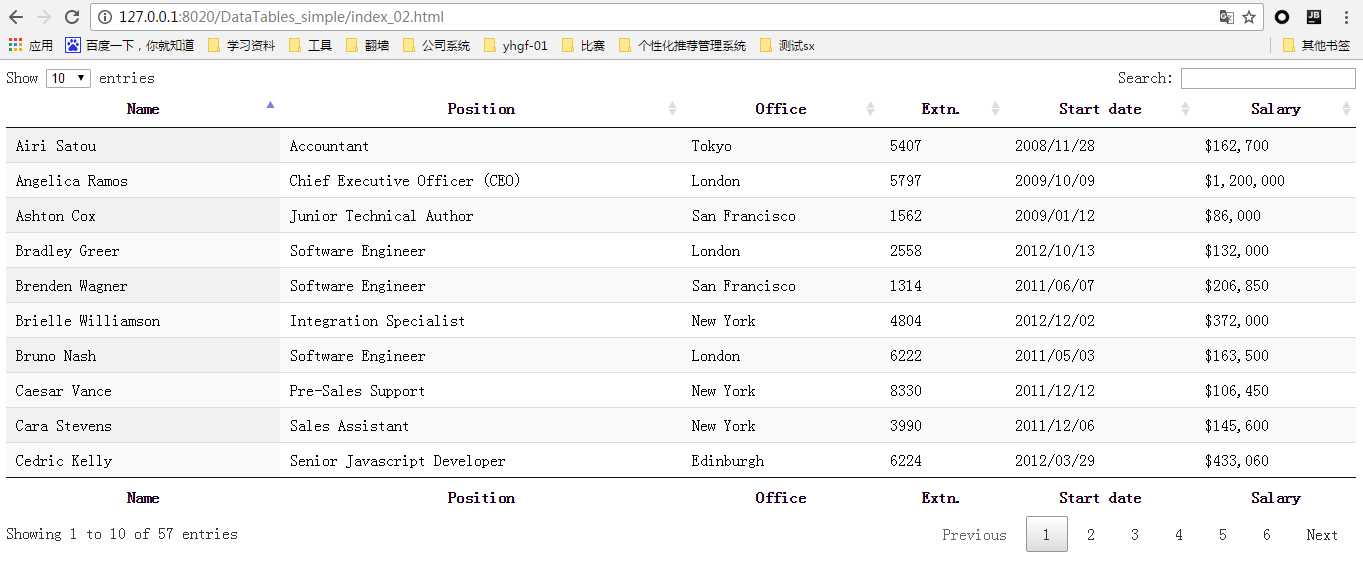The height and width of the screenshot is (563, 1363).
Task: Click the browser back arrow
Action: [16, 17]
